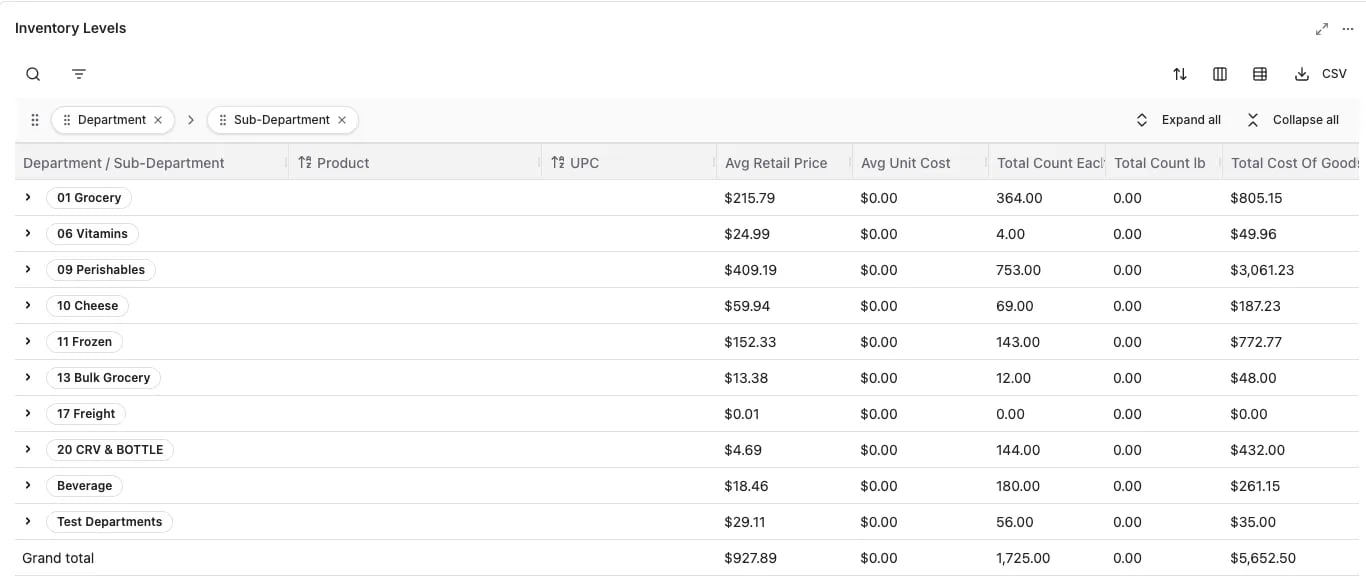
Task: Expand the Beverage row
Action: click(x=28, y=486)
